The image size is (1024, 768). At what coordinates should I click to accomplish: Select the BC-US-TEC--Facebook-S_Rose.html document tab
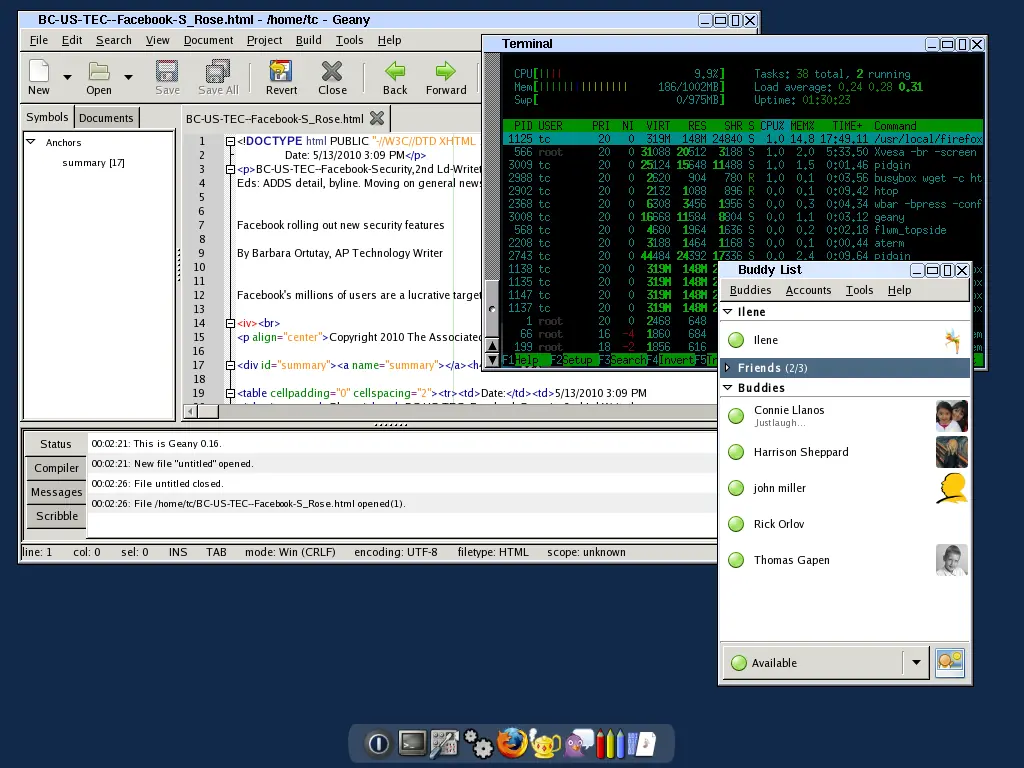click(x=274, y=119)
